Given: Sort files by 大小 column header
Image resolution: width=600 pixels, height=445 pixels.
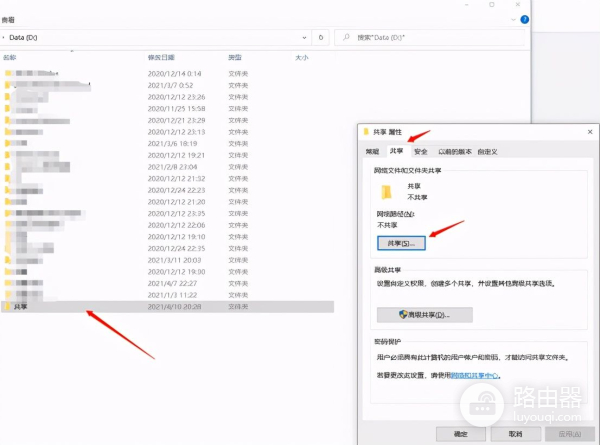Looking at the screenshot, I should click(x=302, y=57).
